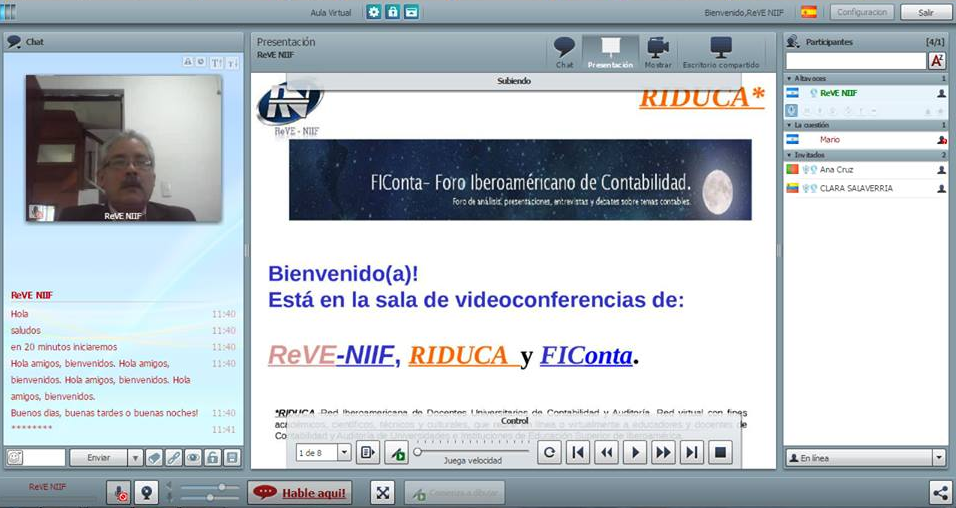Toggle the eye visibility icon in chat toolbar
The image size is (956, 508).
pos(193,457)
